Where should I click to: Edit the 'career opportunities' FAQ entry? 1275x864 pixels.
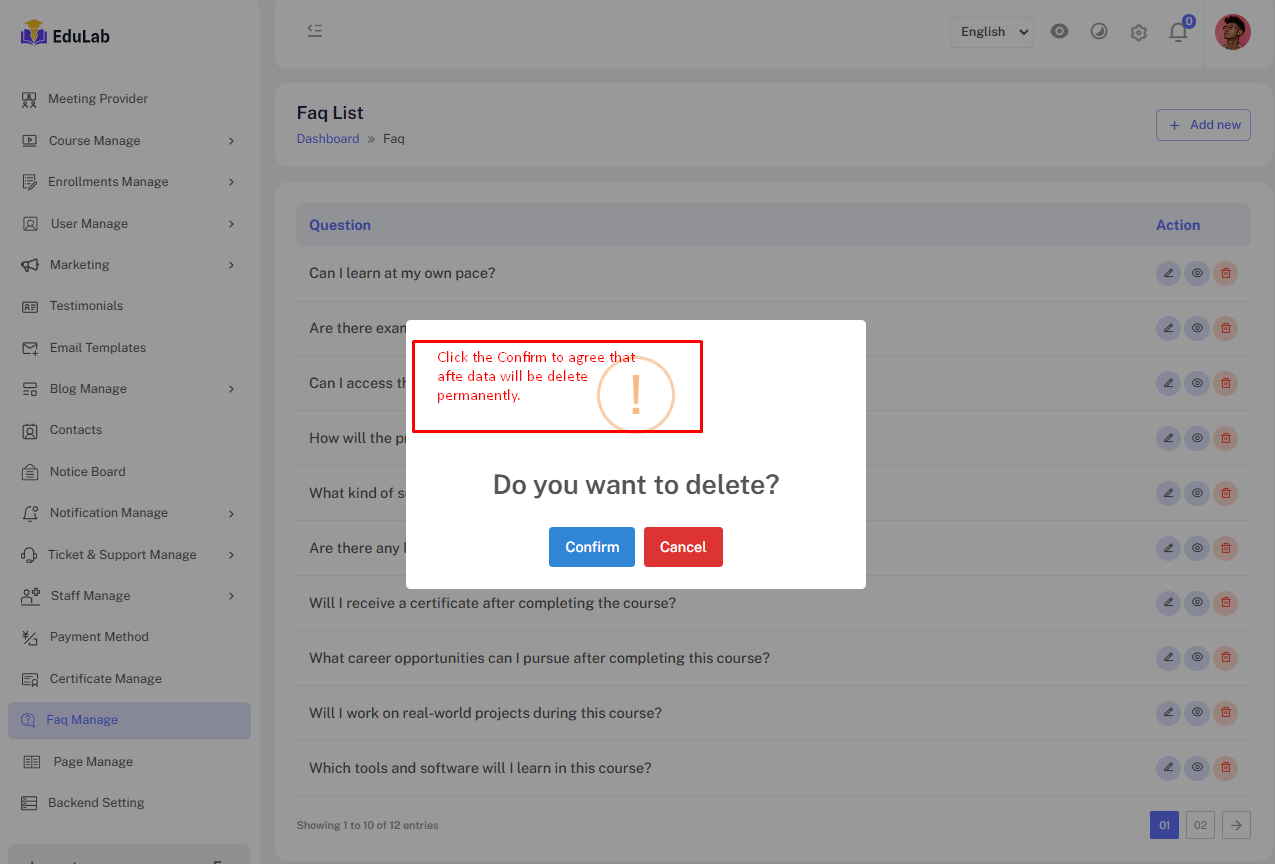[1168, 658]
